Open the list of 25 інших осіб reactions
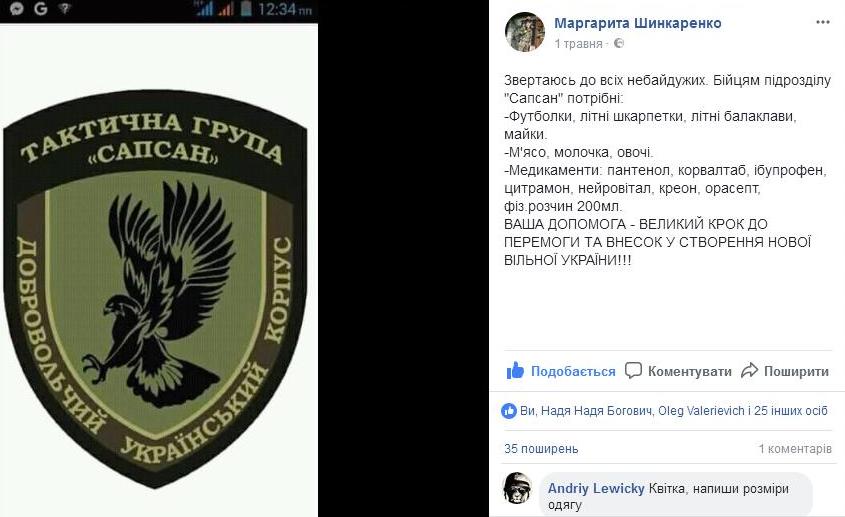 (x=791, y=411)
